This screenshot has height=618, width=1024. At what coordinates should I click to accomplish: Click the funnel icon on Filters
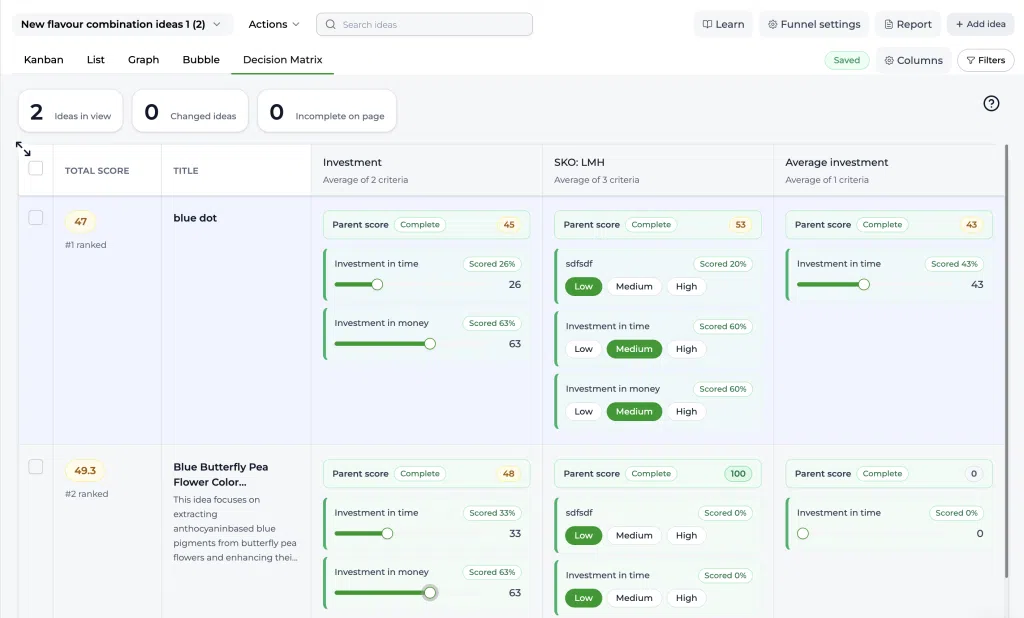coord(970,60)
